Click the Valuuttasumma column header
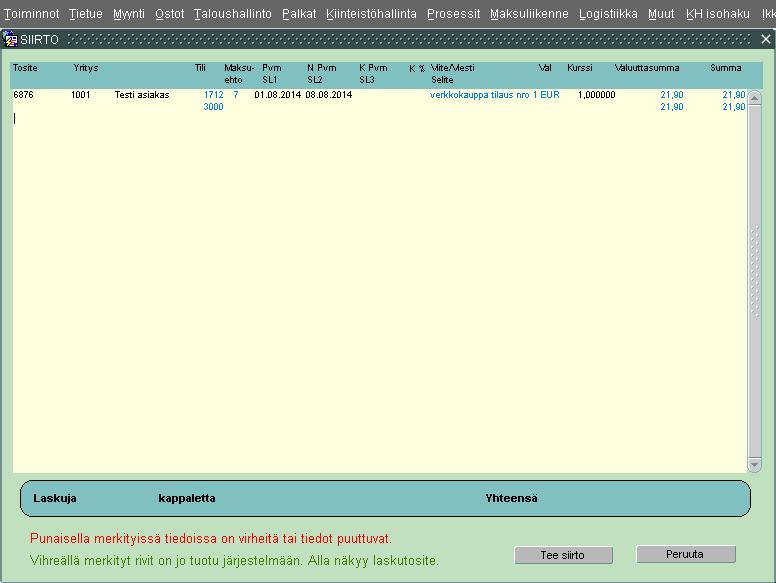This screenshot has width=776, height=583. click(647, 68)
